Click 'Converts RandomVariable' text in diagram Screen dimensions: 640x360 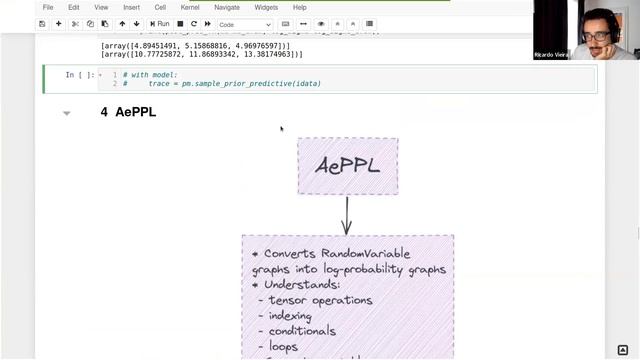(337, 253)
